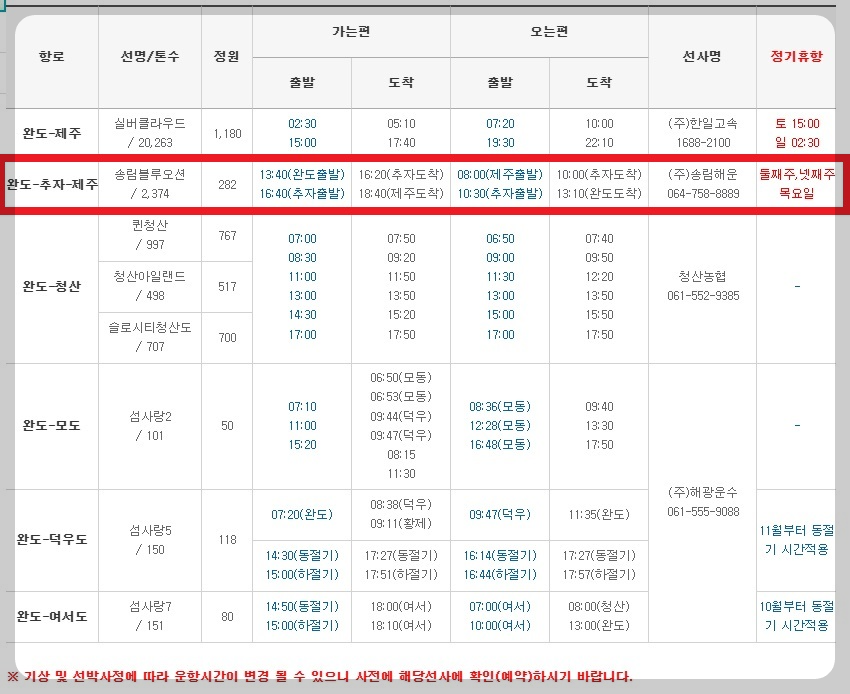
Task: Click capacity value 1,180
Action: 227,133
